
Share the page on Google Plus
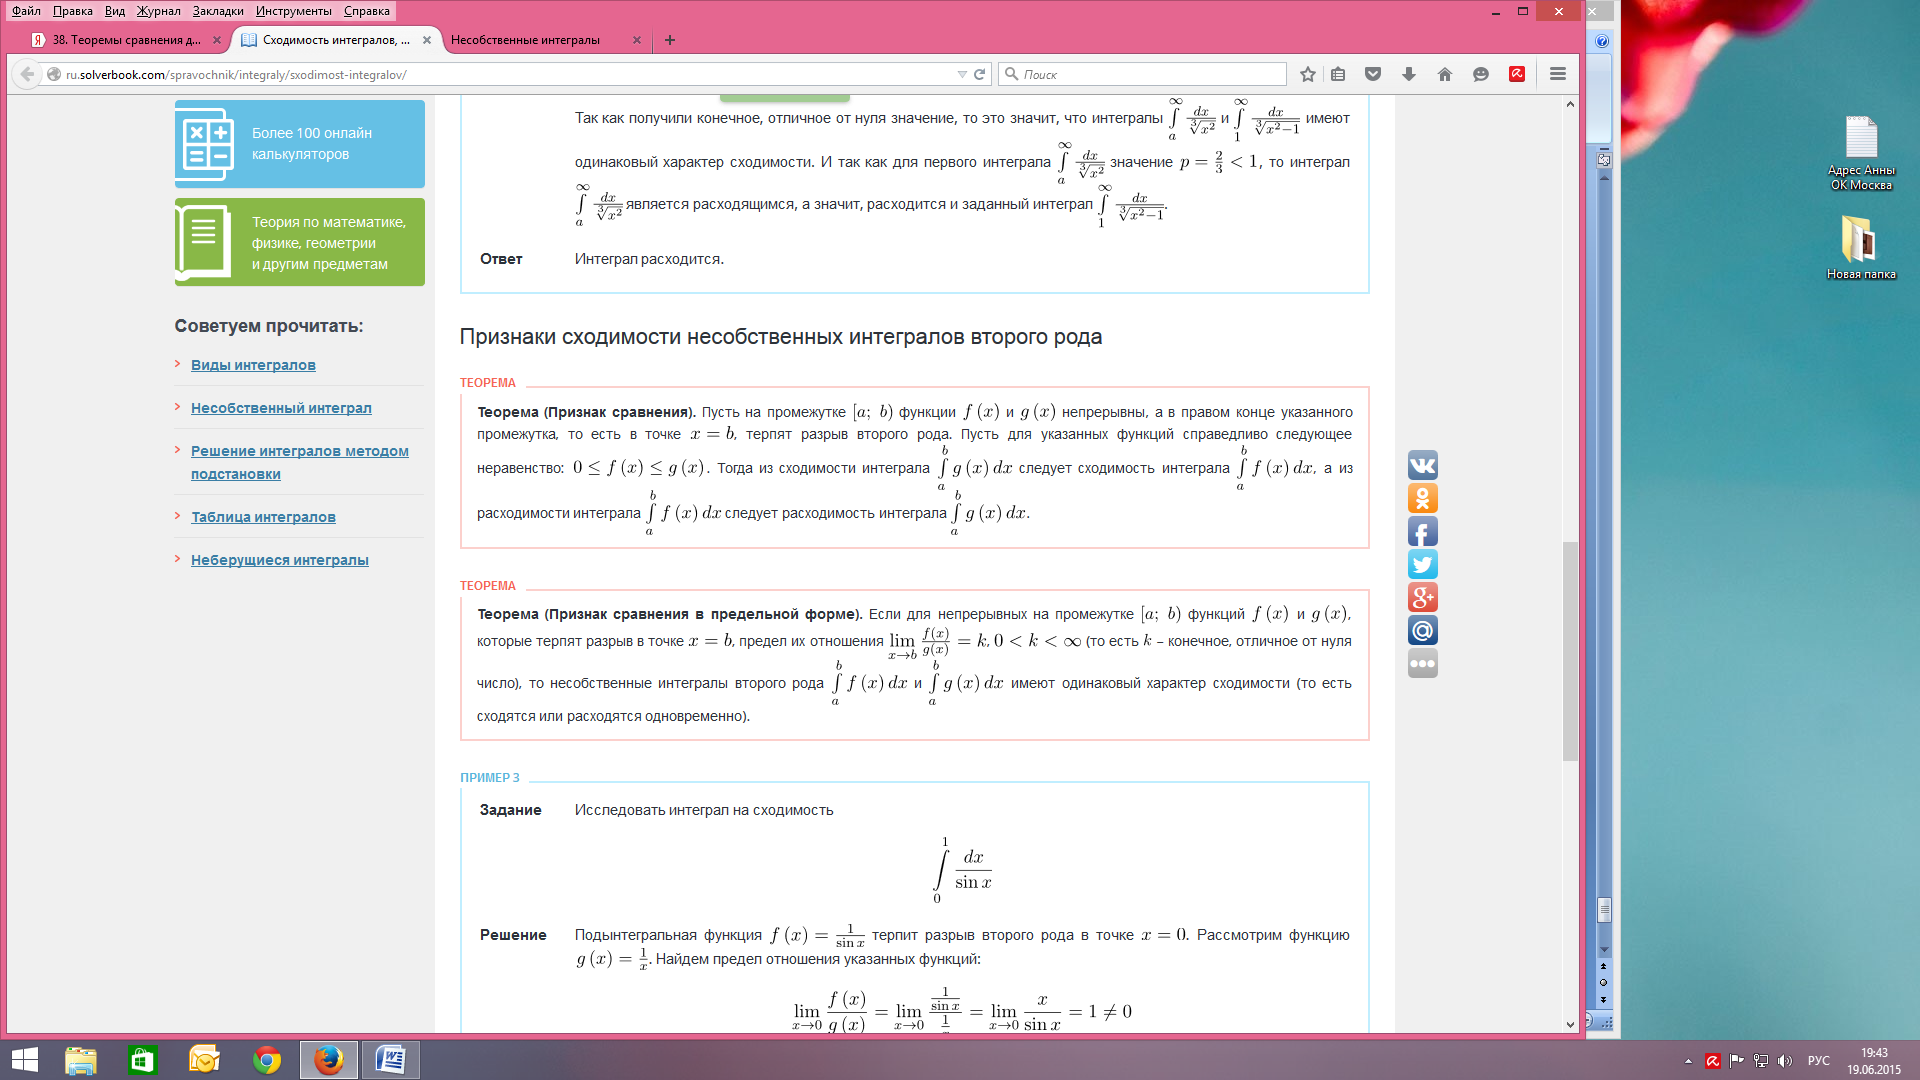[1423, 597]
